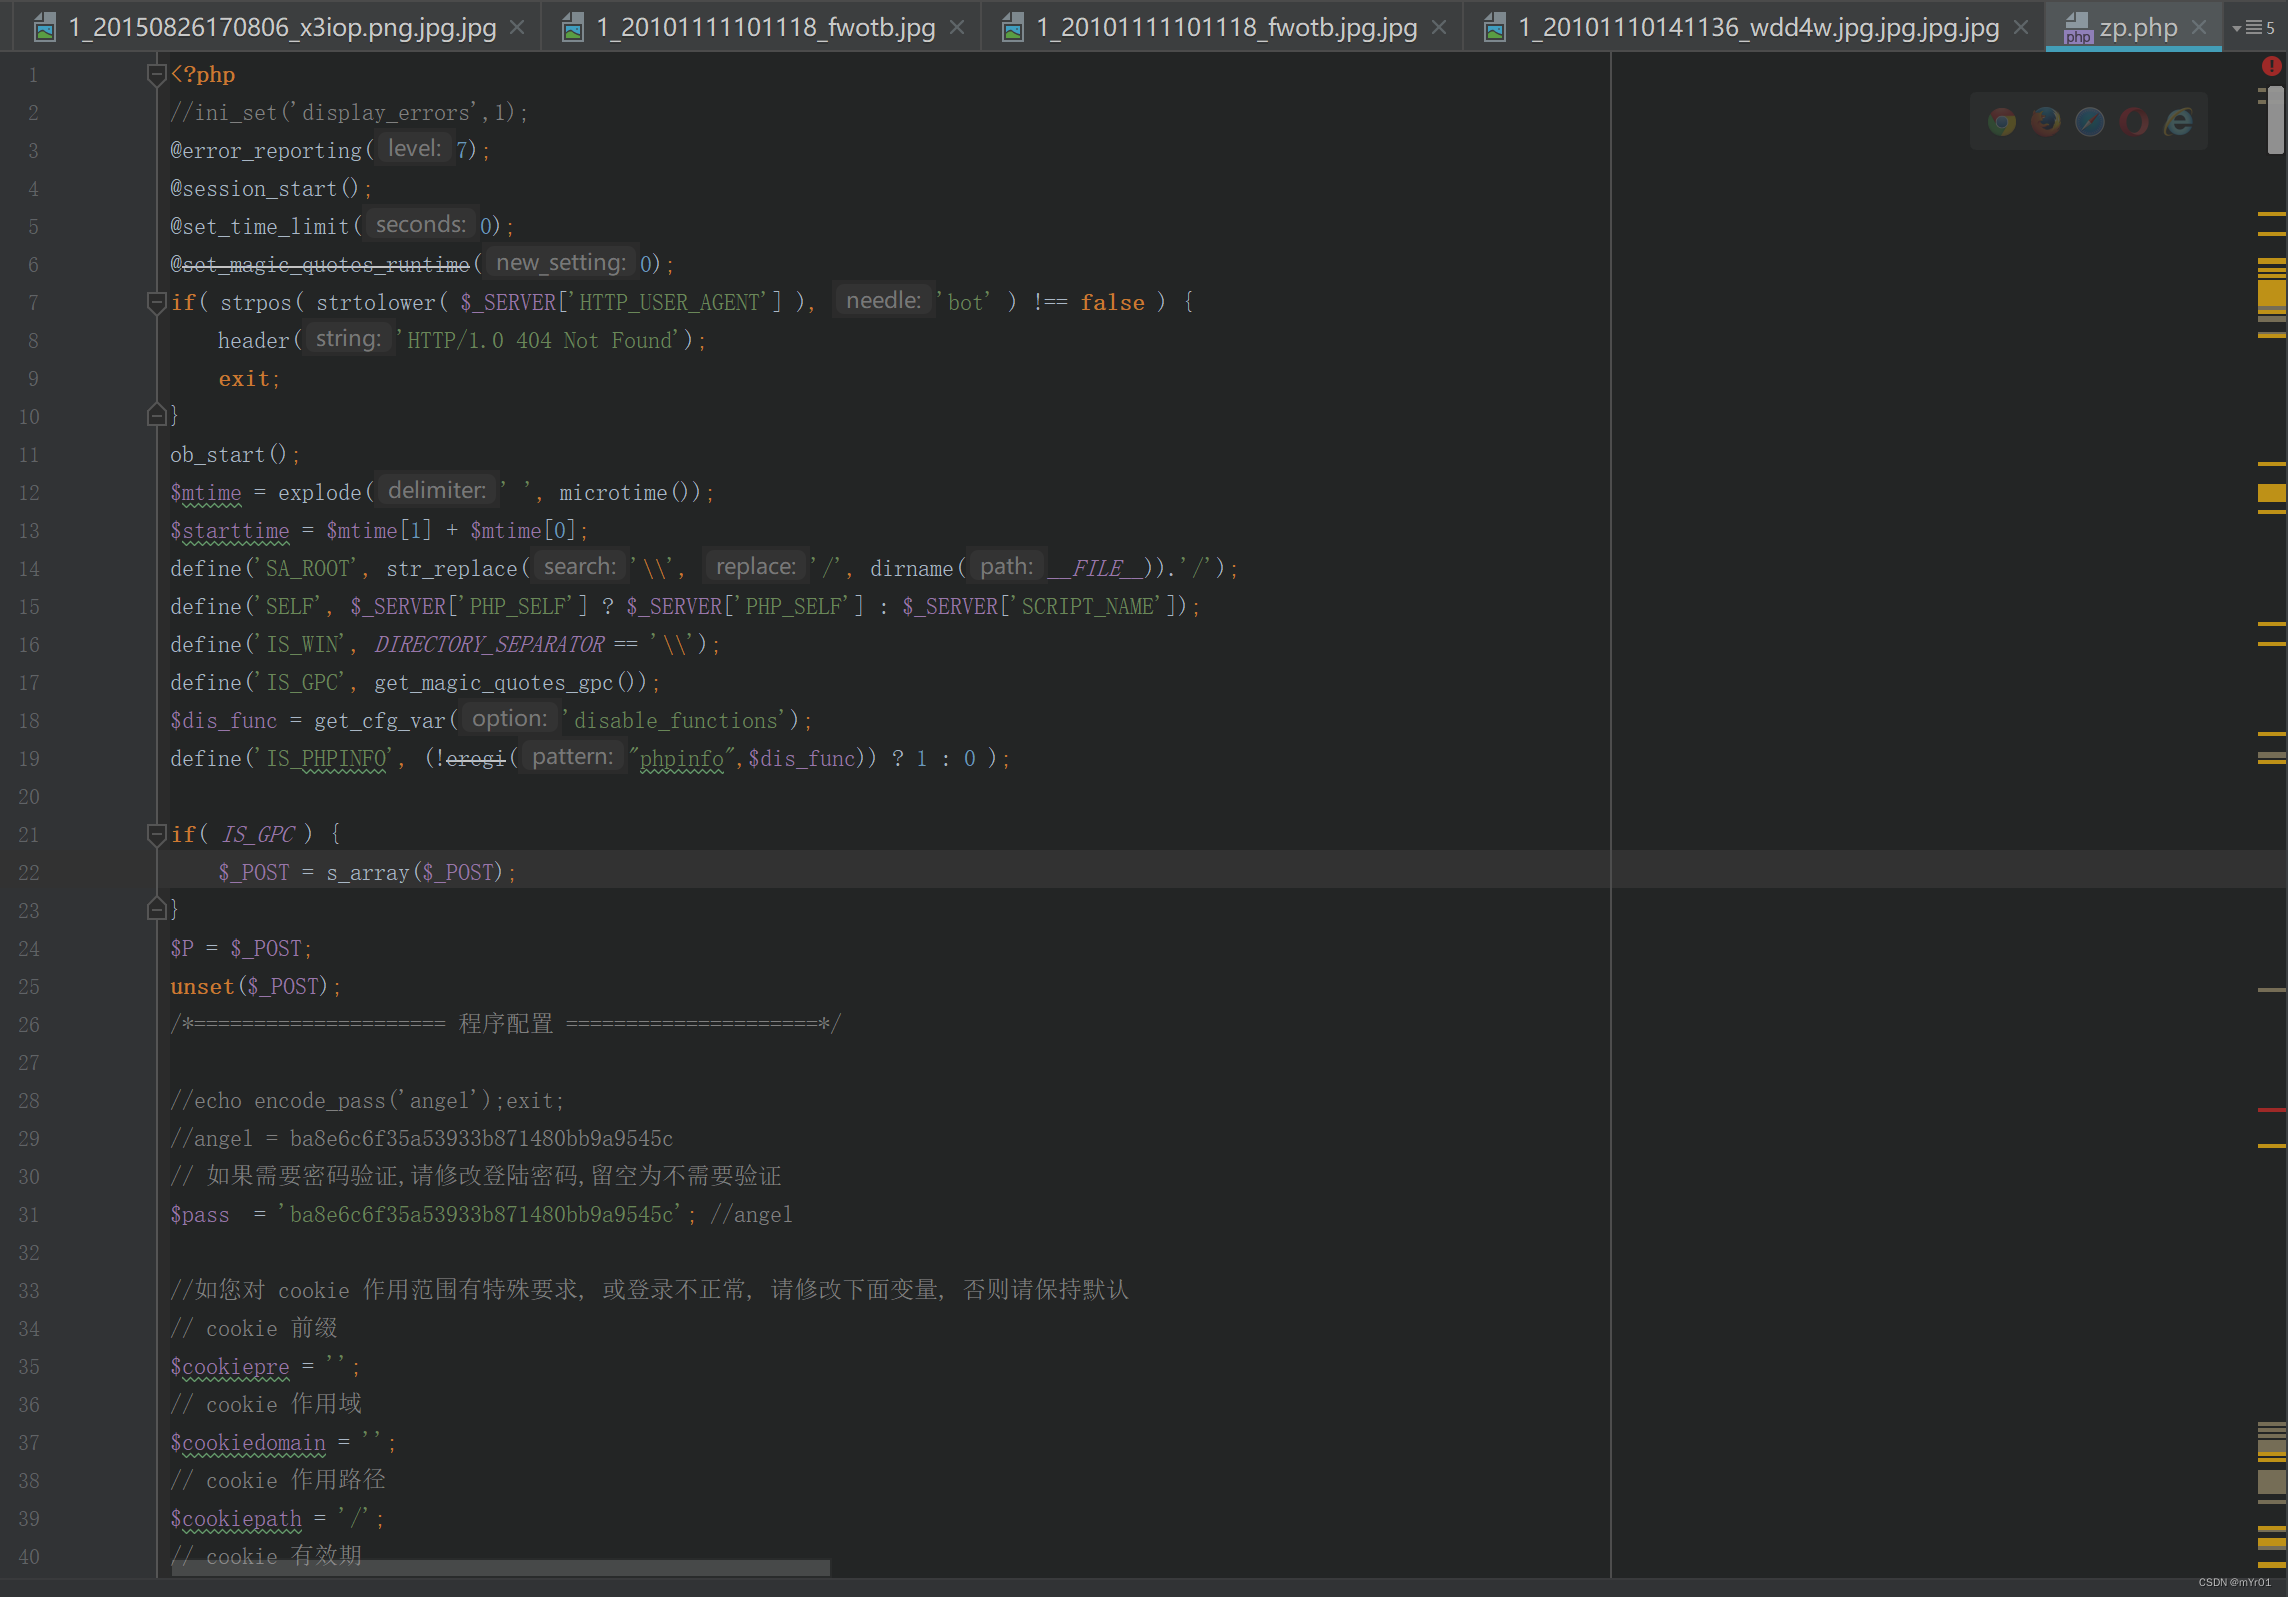Open zp.php in Internet Explorer
Viewport: 2288px width, 1597px height.
[2180, 122]
